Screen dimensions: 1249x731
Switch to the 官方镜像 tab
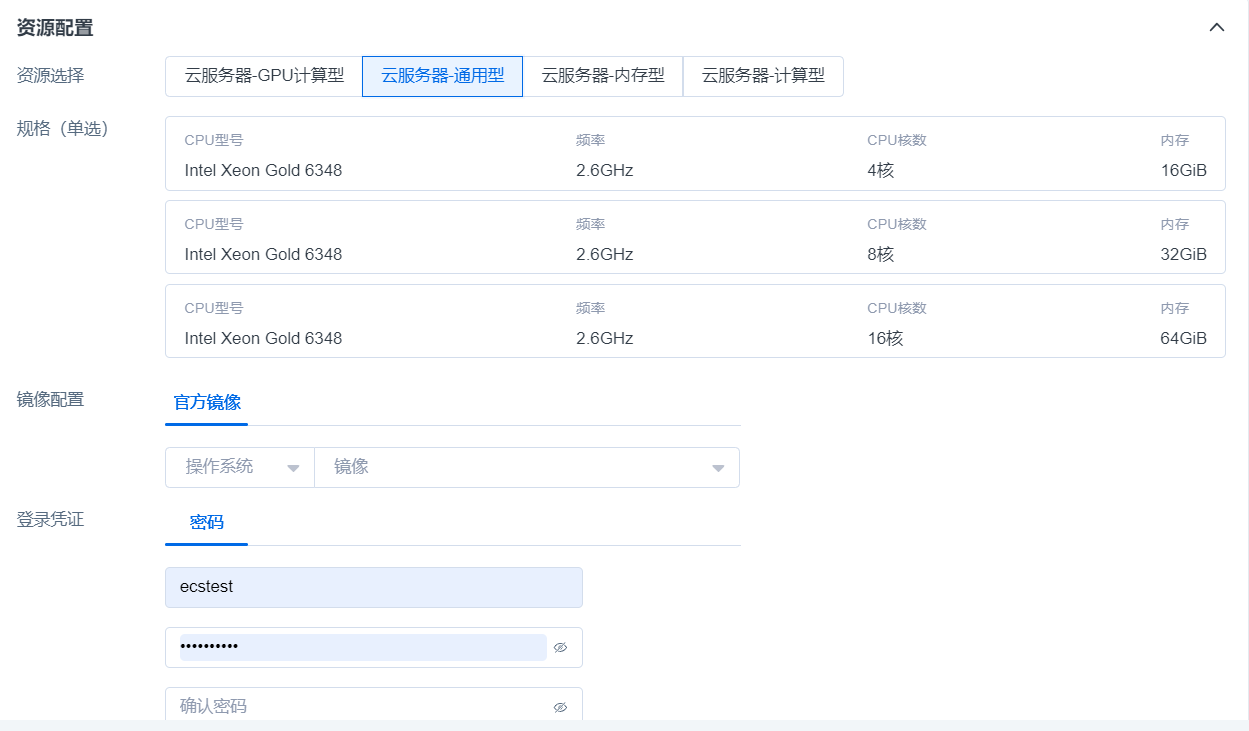tap(207, 402)
